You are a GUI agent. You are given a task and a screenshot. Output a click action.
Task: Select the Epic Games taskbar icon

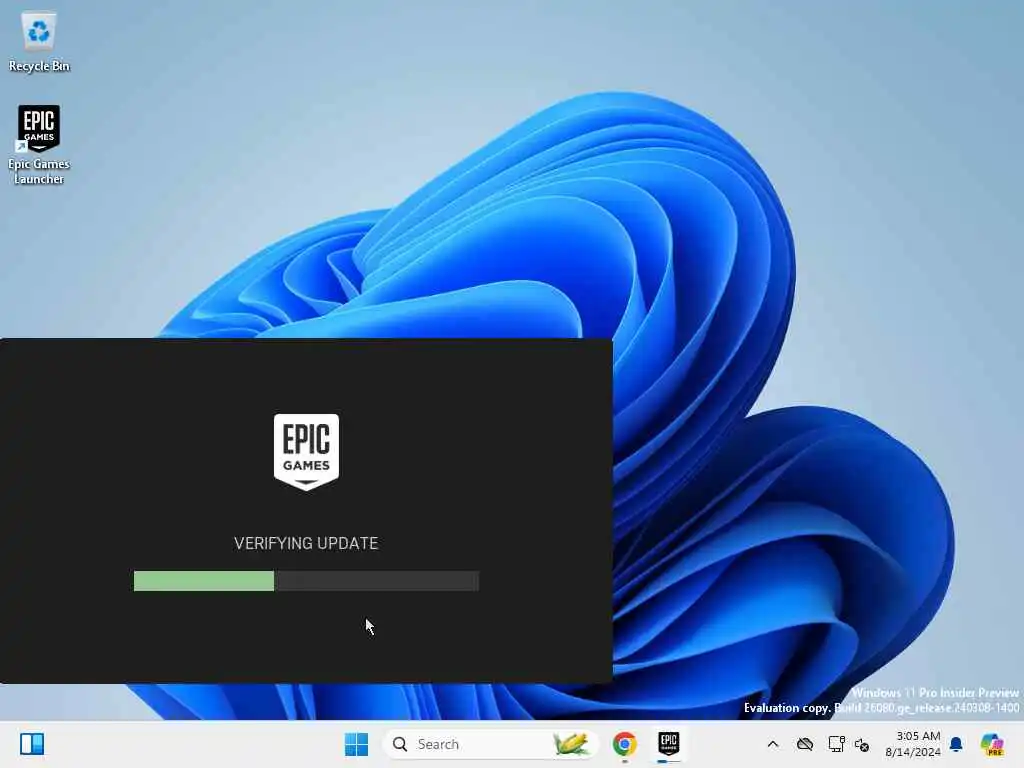click(x=669, y=744)
